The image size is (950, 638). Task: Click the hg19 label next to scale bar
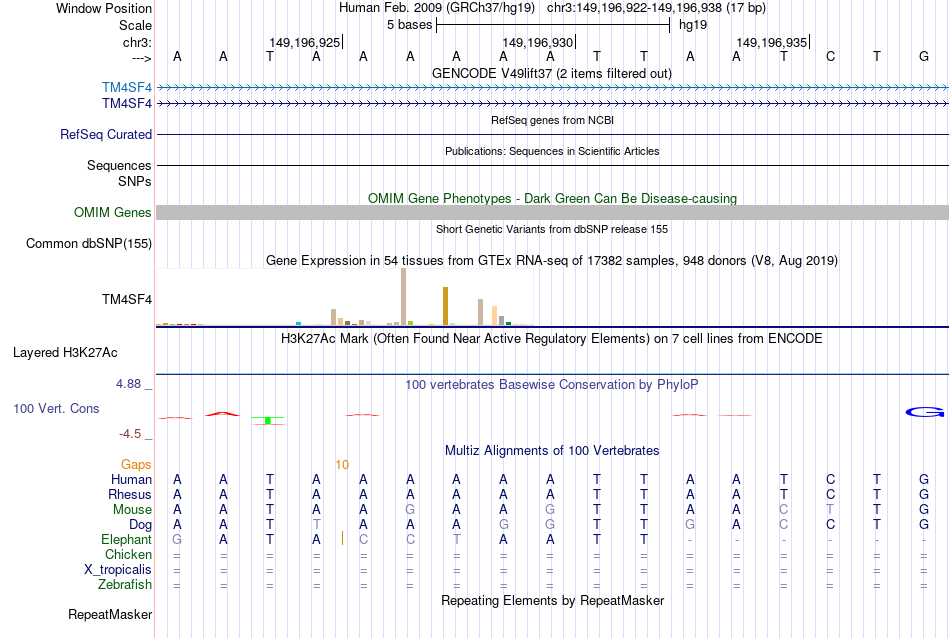pyautogui.click(x=693, y=25)
